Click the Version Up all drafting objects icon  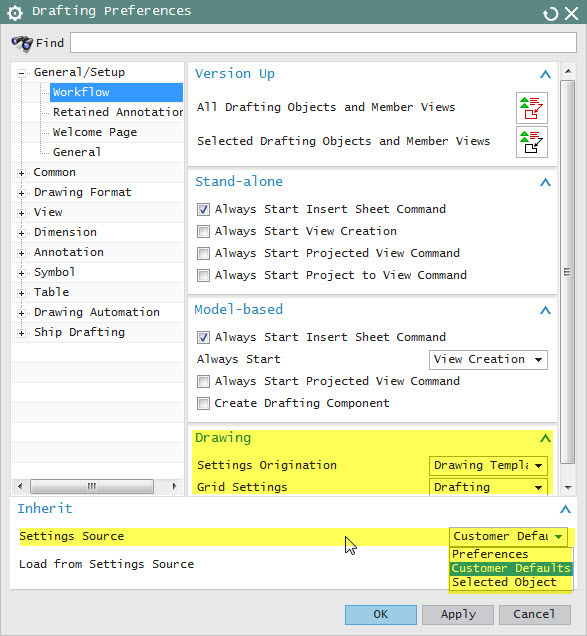532,108
